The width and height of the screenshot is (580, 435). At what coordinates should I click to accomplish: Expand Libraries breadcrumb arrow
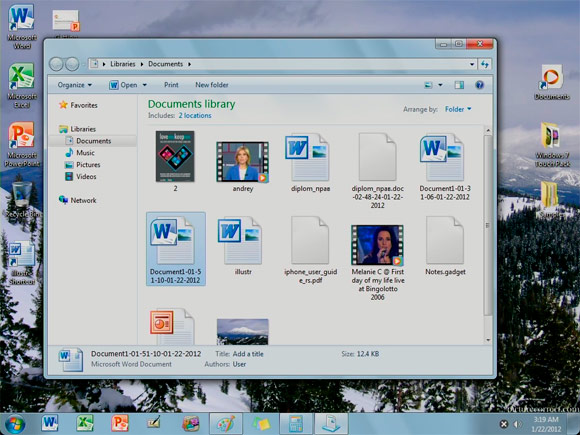(142, 64)
